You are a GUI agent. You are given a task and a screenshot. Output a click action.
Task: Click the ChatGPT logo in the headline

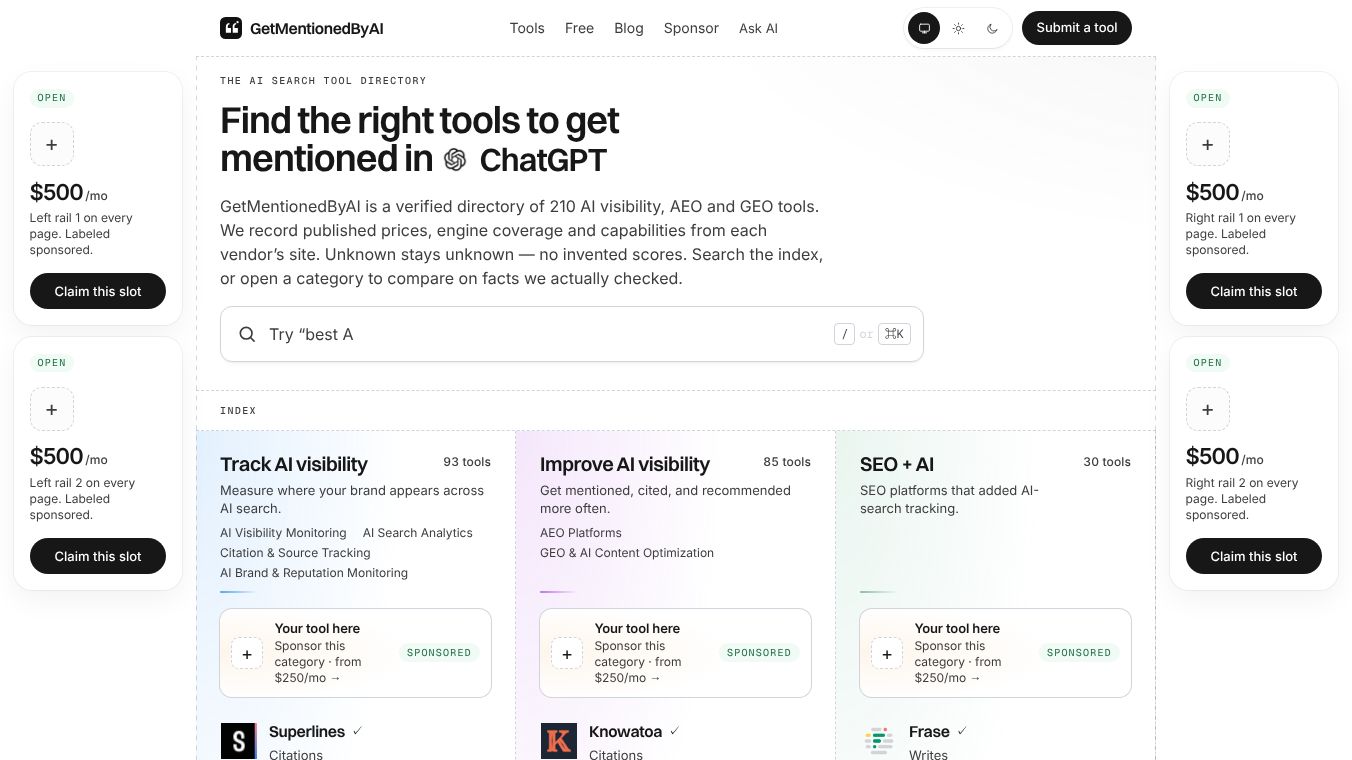tap(455, 160)
